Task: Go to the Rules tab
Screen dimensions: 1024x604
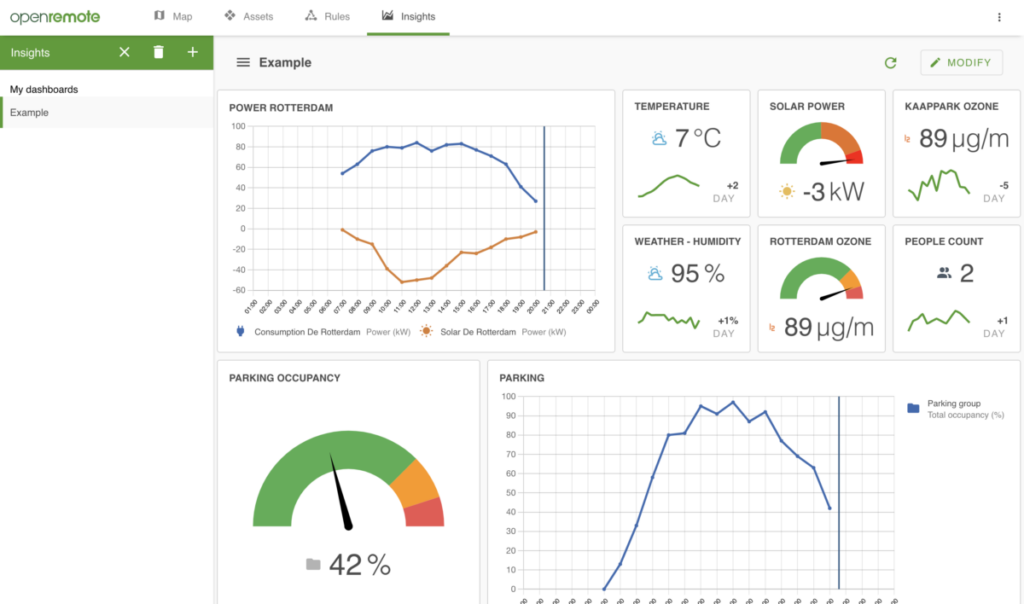Action: click(327, 17)
